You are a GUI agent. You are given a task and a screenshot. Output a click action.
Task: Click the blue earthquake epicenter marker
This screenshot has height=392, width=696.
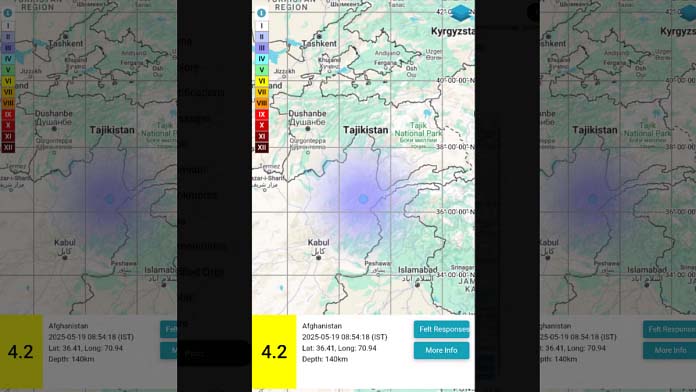[363, 199]
